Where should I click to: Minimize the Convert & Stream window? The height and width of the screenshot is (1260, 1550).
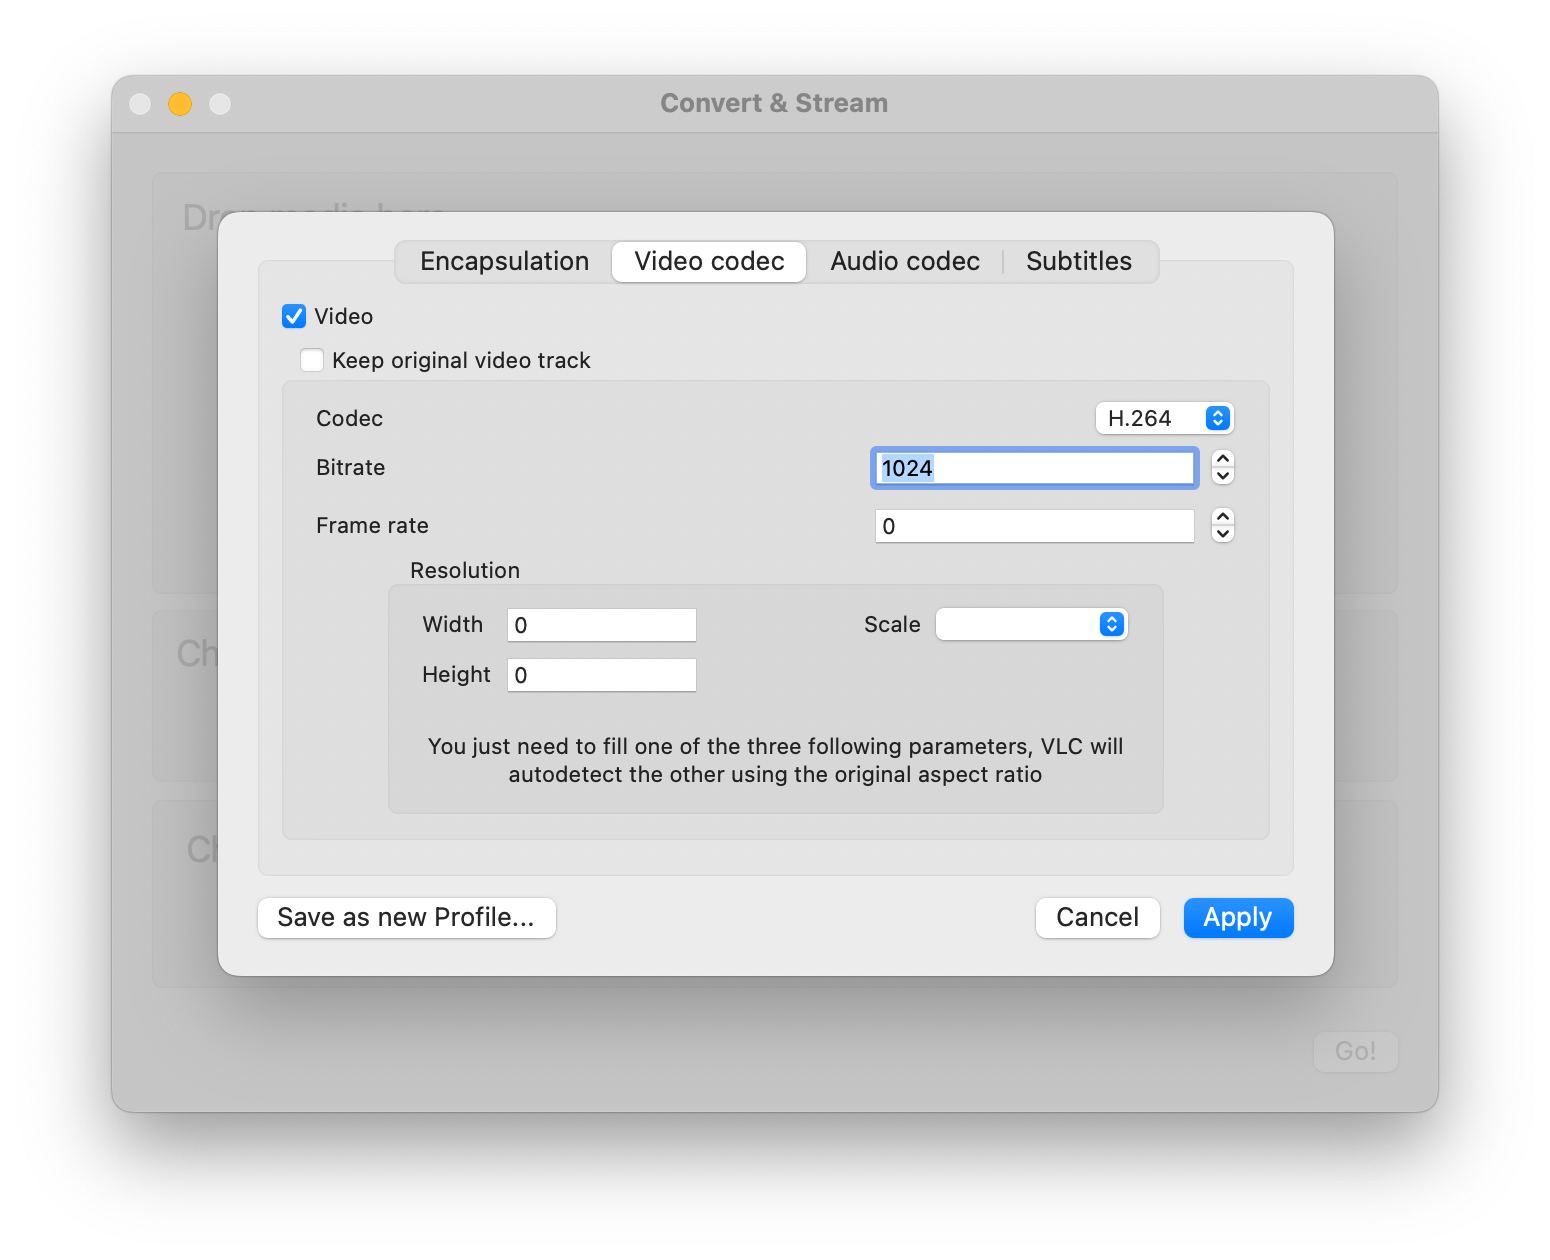(180, 103)
